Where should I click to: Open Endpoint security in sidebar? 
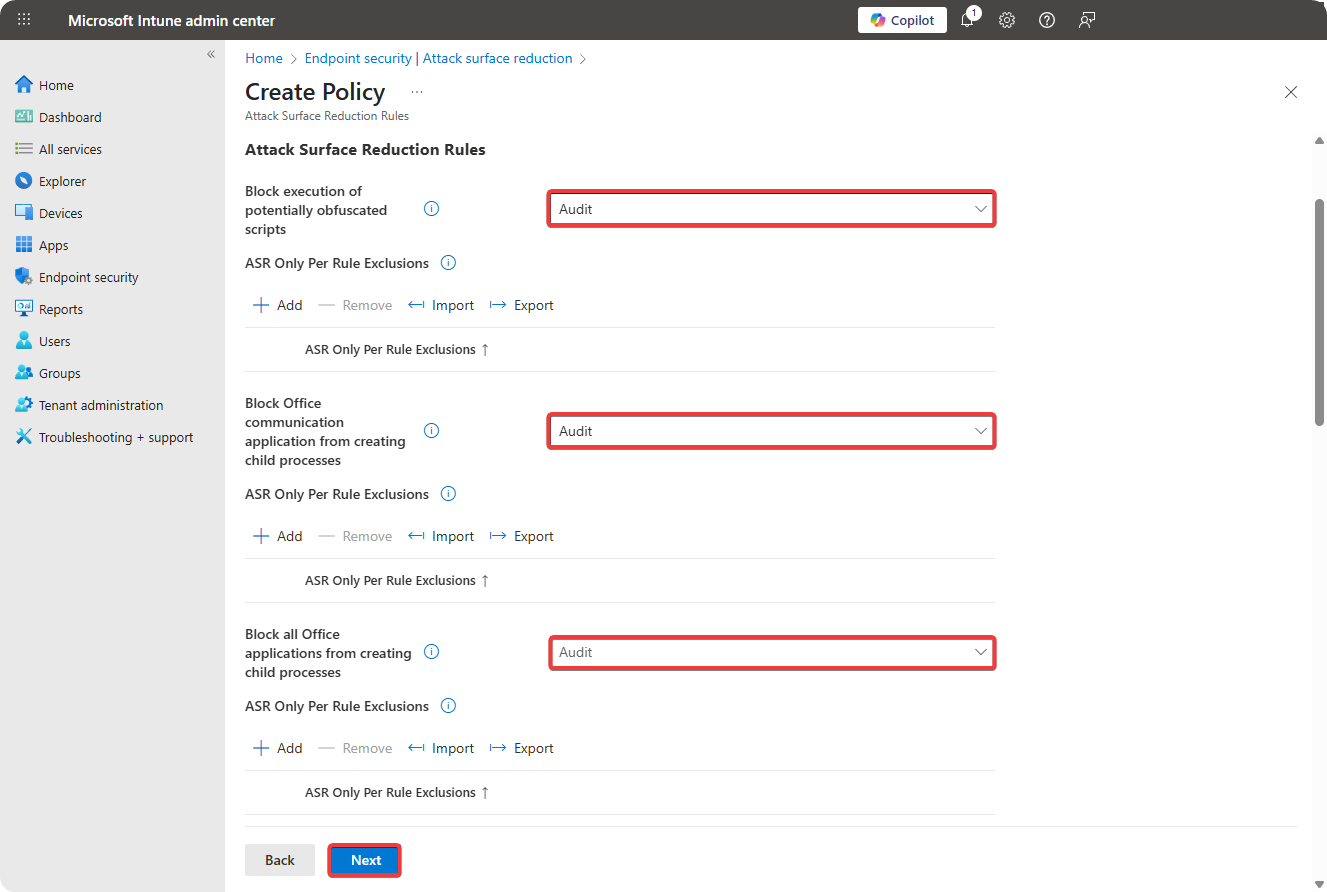click(x=88, y=277)
